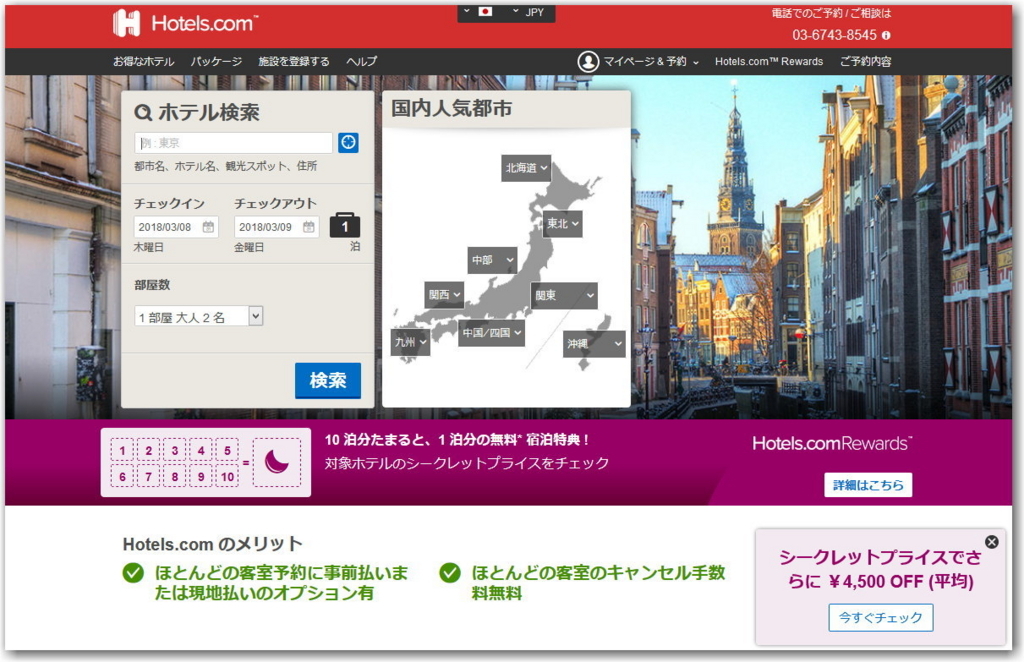Click the Hotels.com logo

tap(185, 24)
